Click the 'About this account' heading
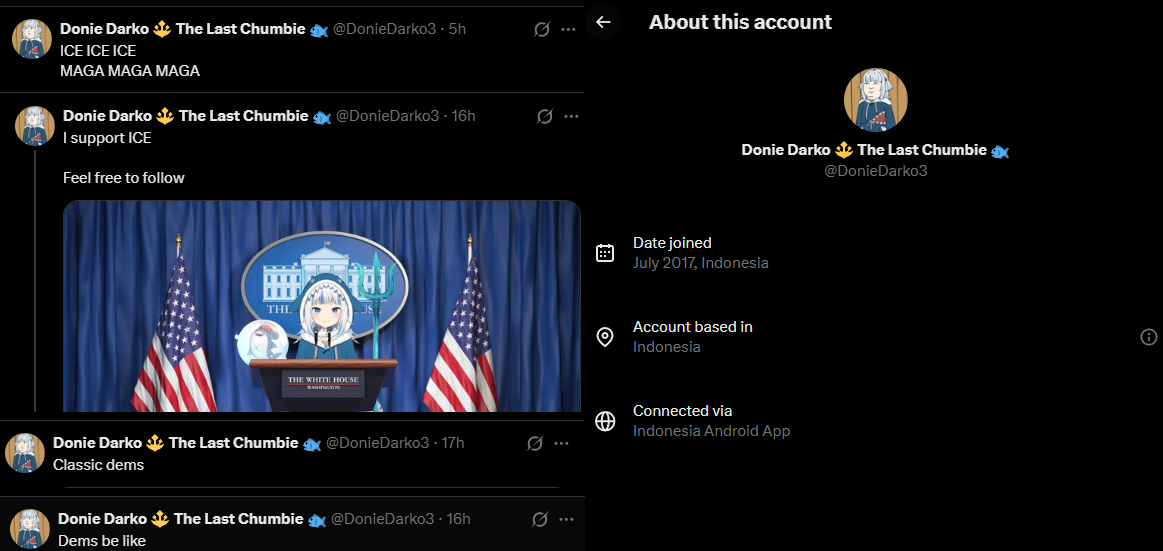 740,22
